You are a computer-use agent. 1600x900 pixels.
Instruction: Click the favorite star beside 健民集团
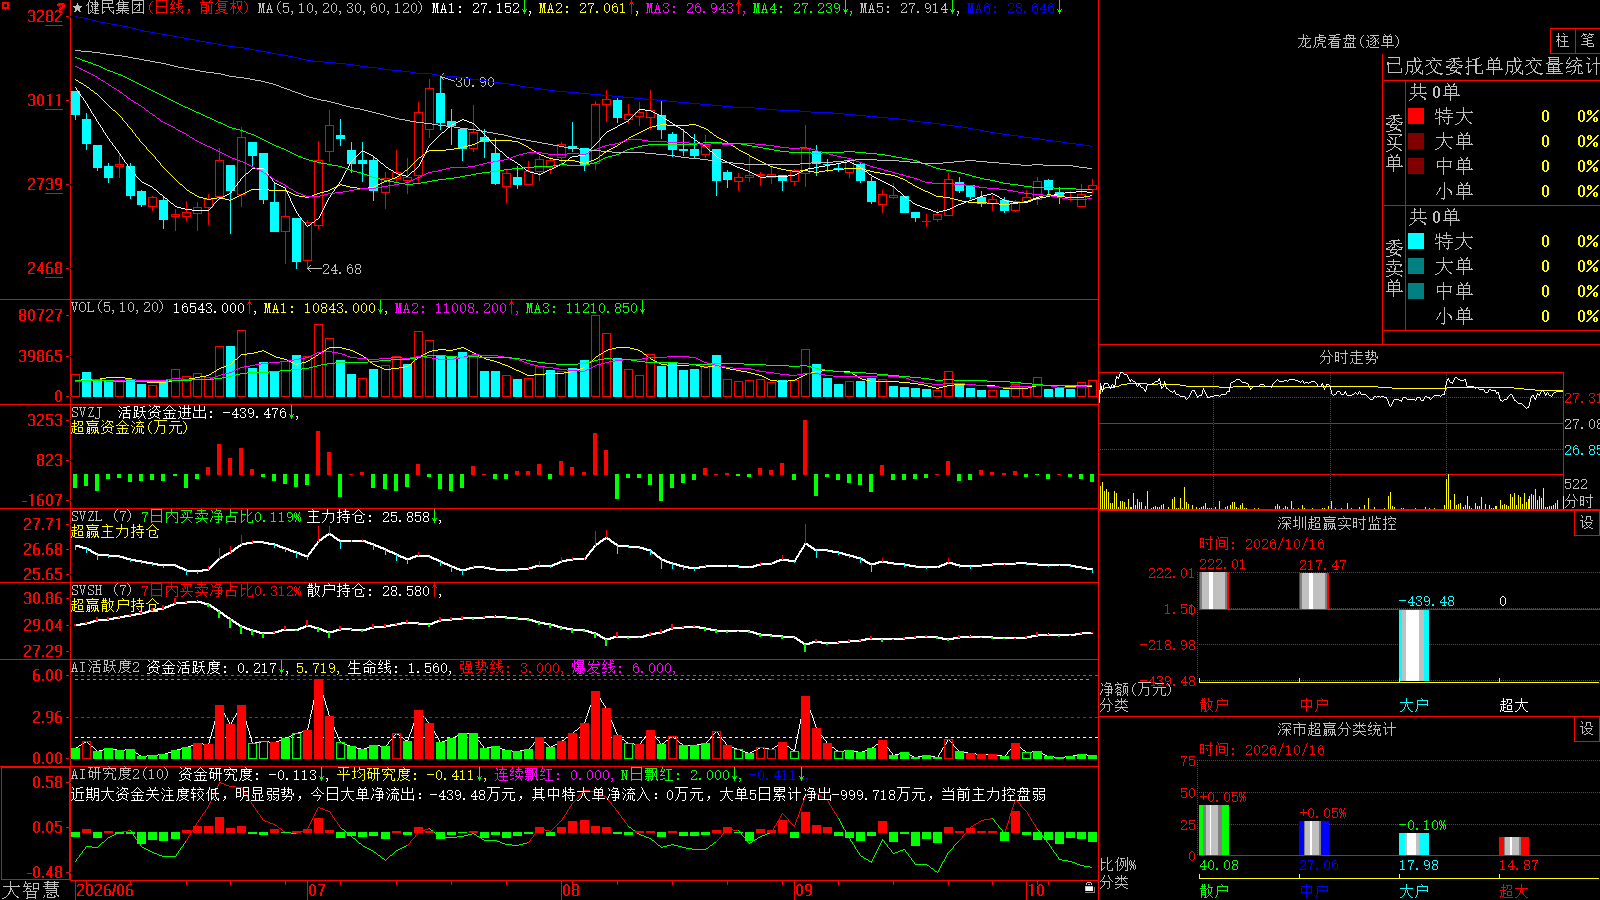point(77,8)
